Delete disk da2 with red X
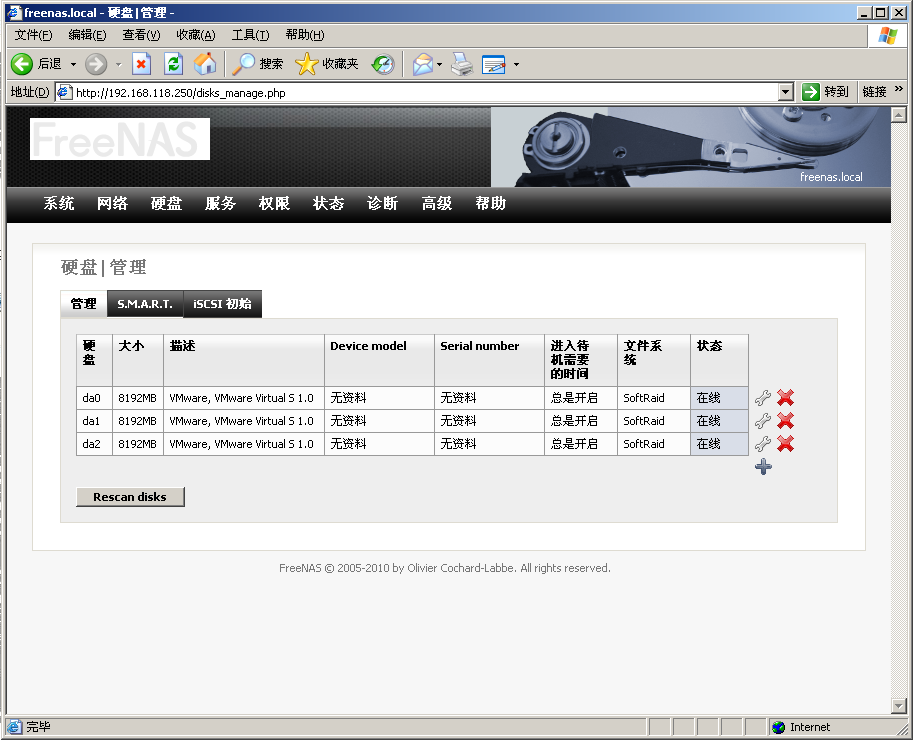Viewport: 914px width, 740px height. pos(786,444)
